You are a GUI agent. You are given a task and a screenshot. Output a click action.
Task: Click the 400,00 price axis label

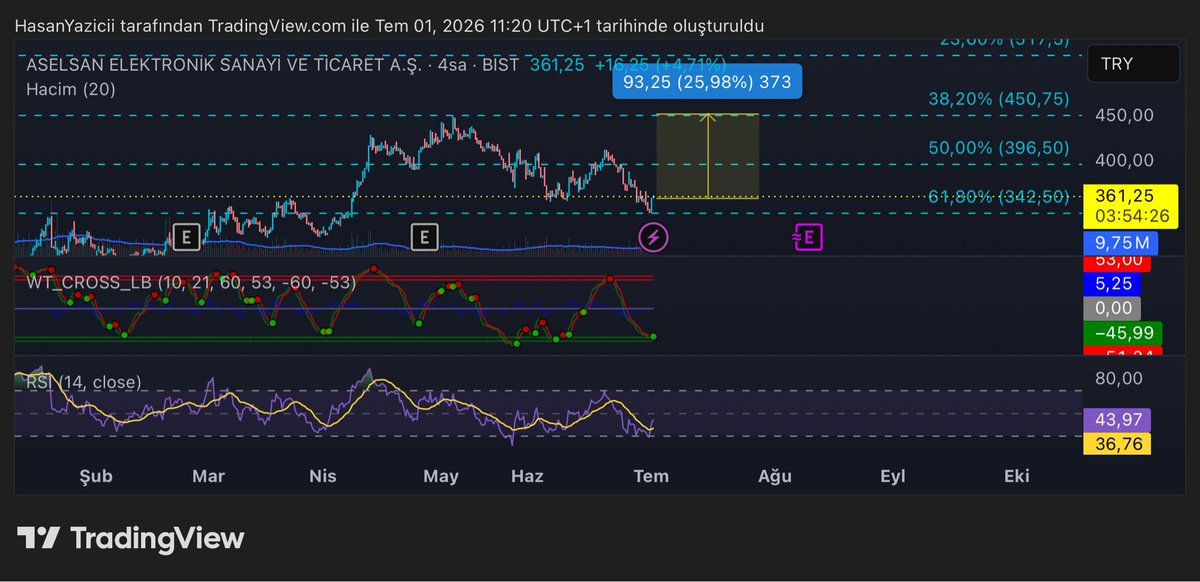[x=1125, y=160]
